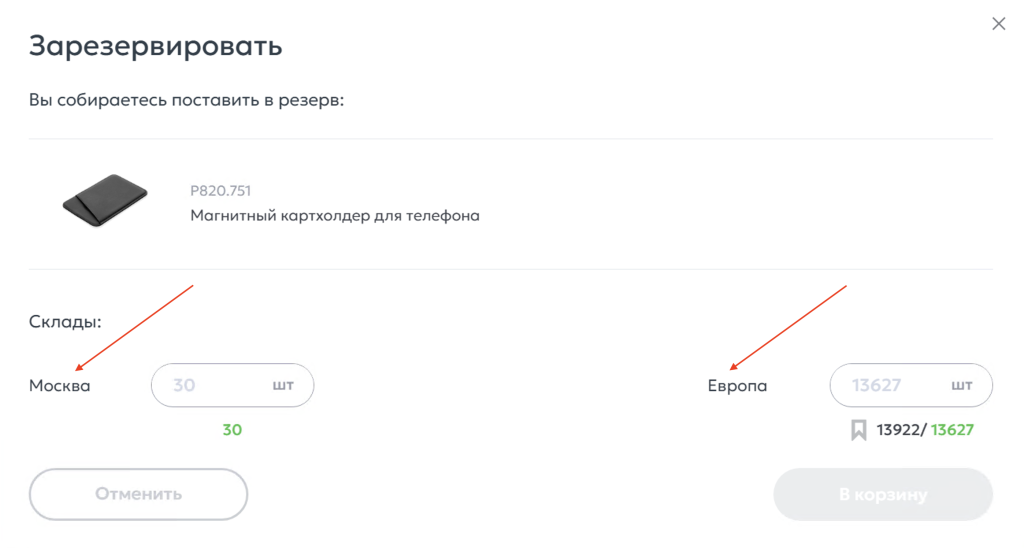Click the product code P820.751
Screen dimensions: 1024x548
(220, 190)
